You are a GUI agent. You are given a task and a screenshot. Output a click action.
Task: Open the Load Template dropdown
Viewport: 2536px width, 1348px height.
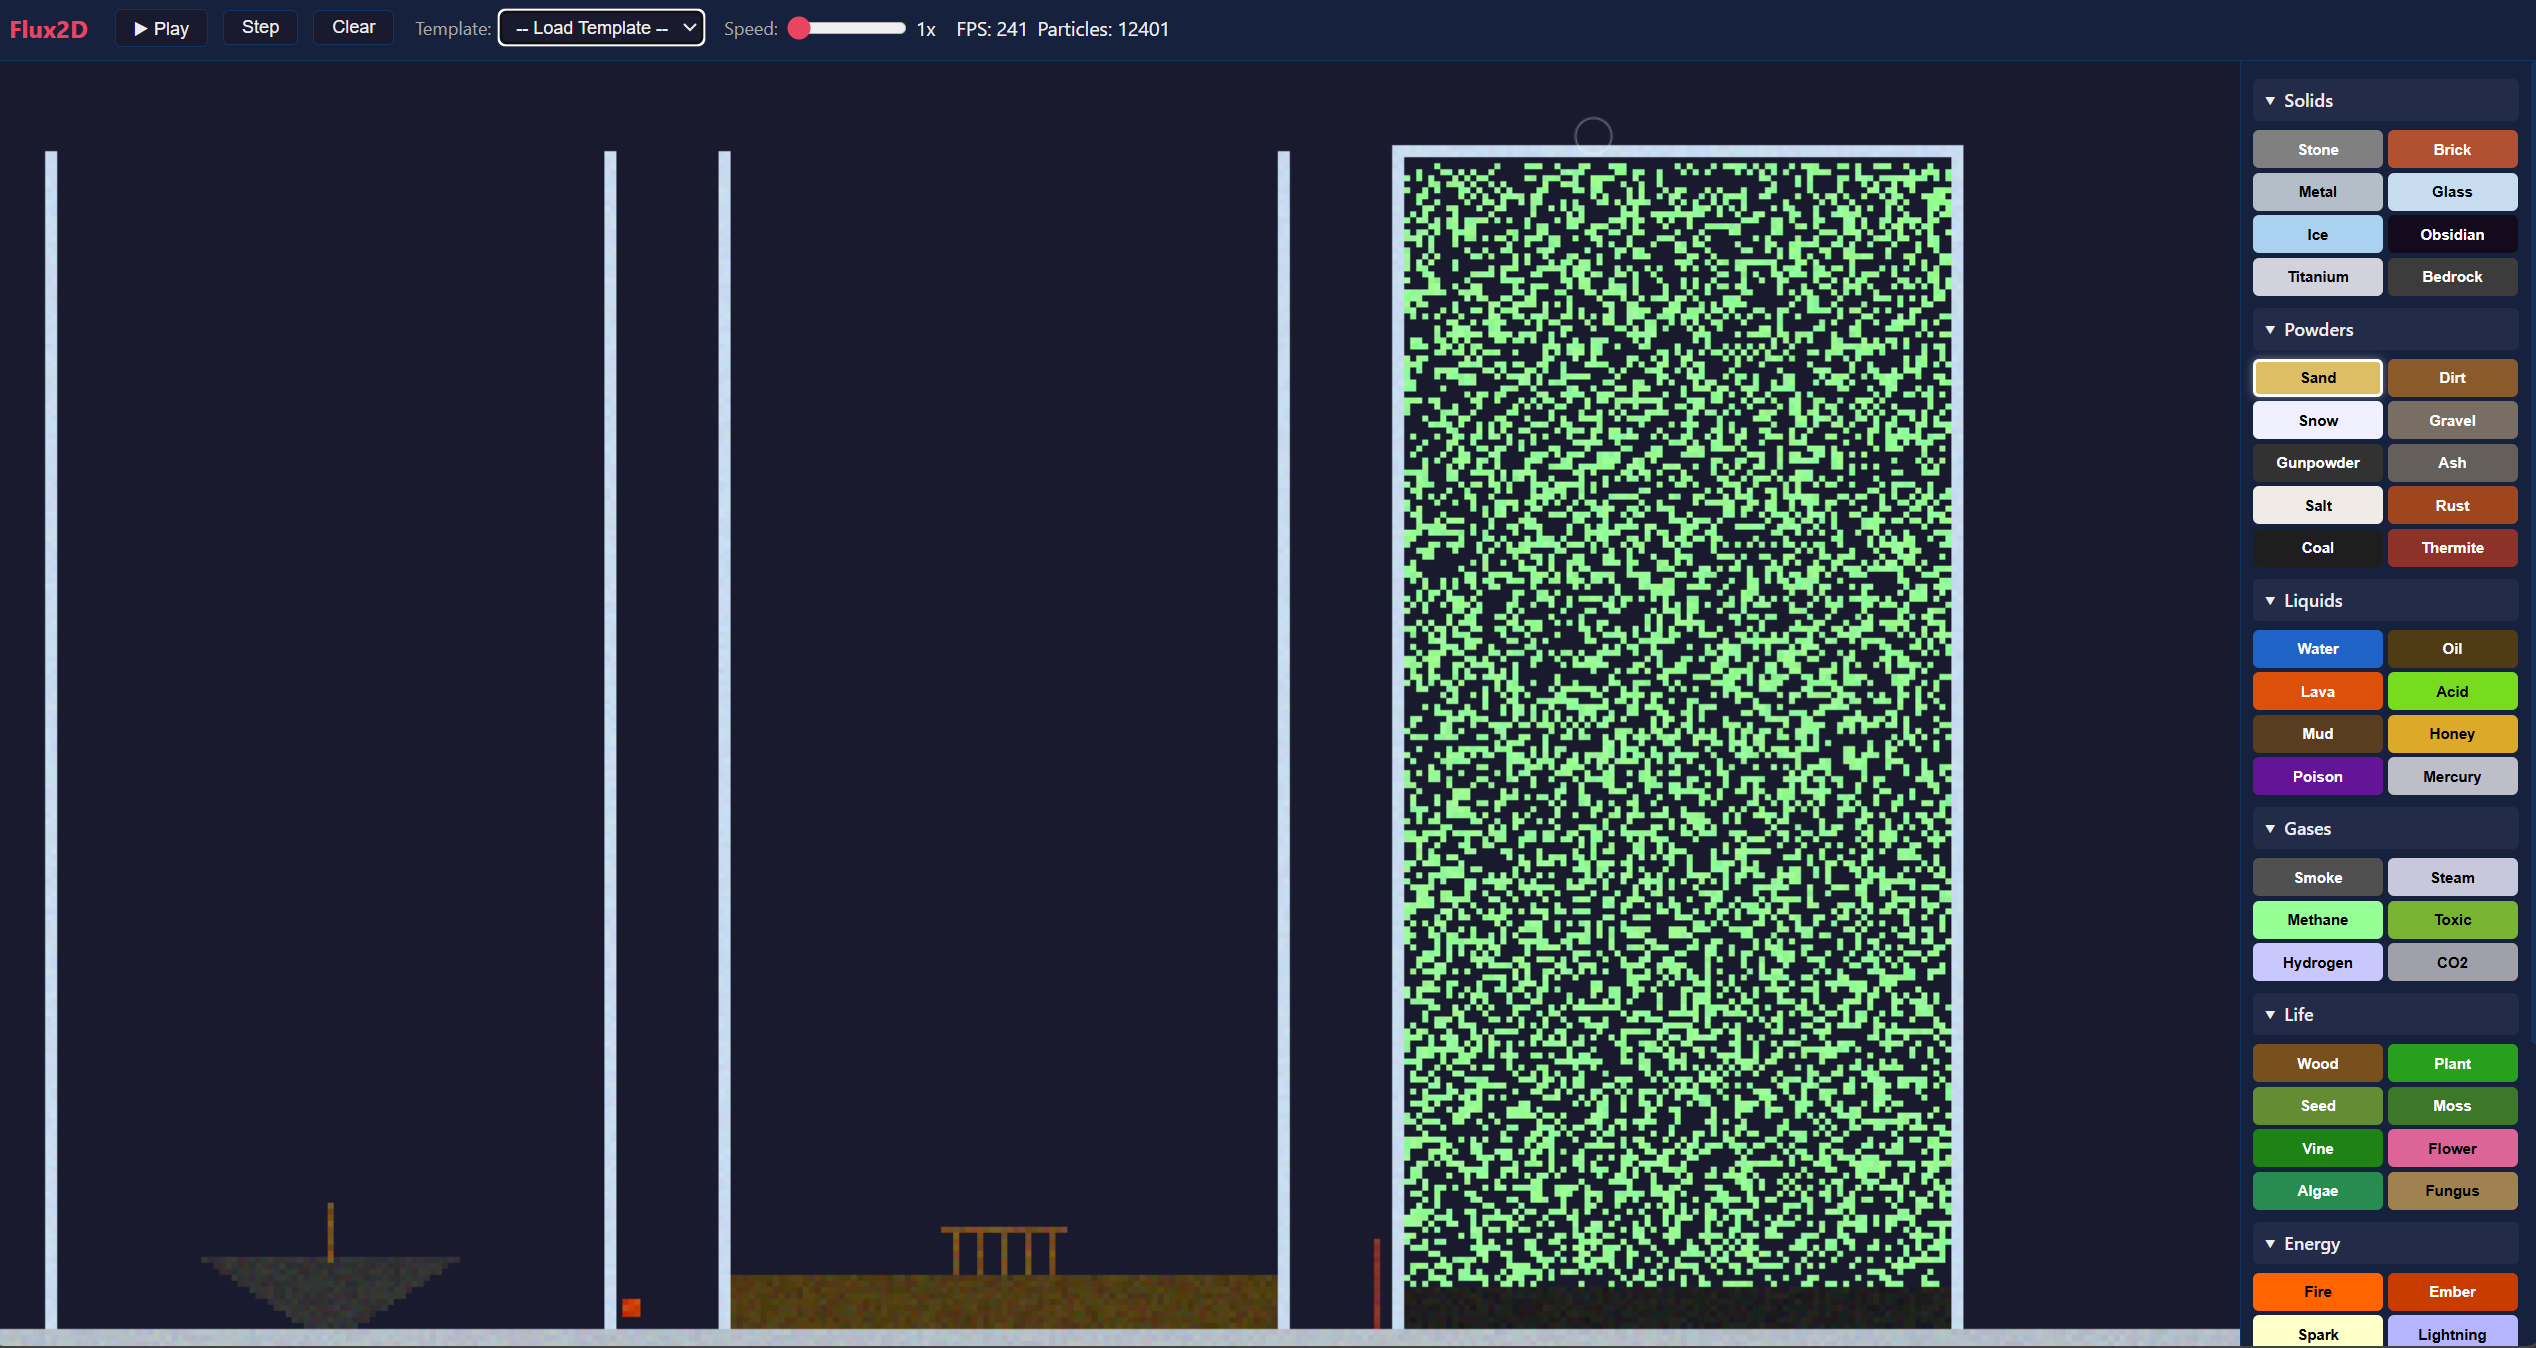point(600,28)
